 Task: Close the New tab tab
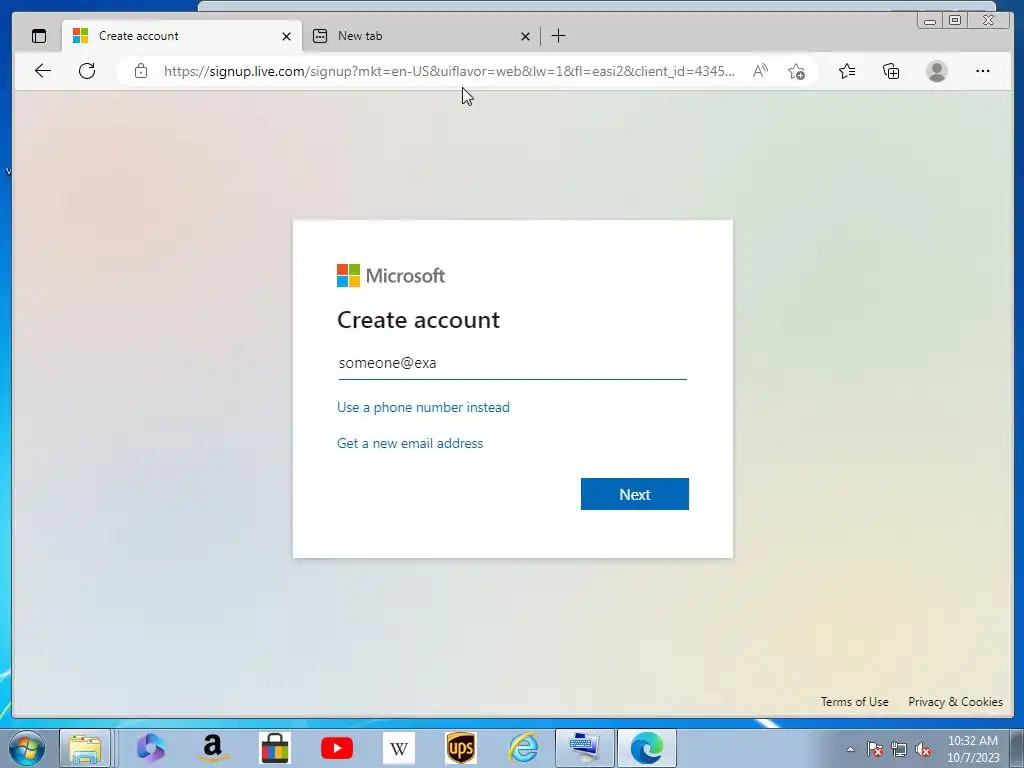[525, 37]
